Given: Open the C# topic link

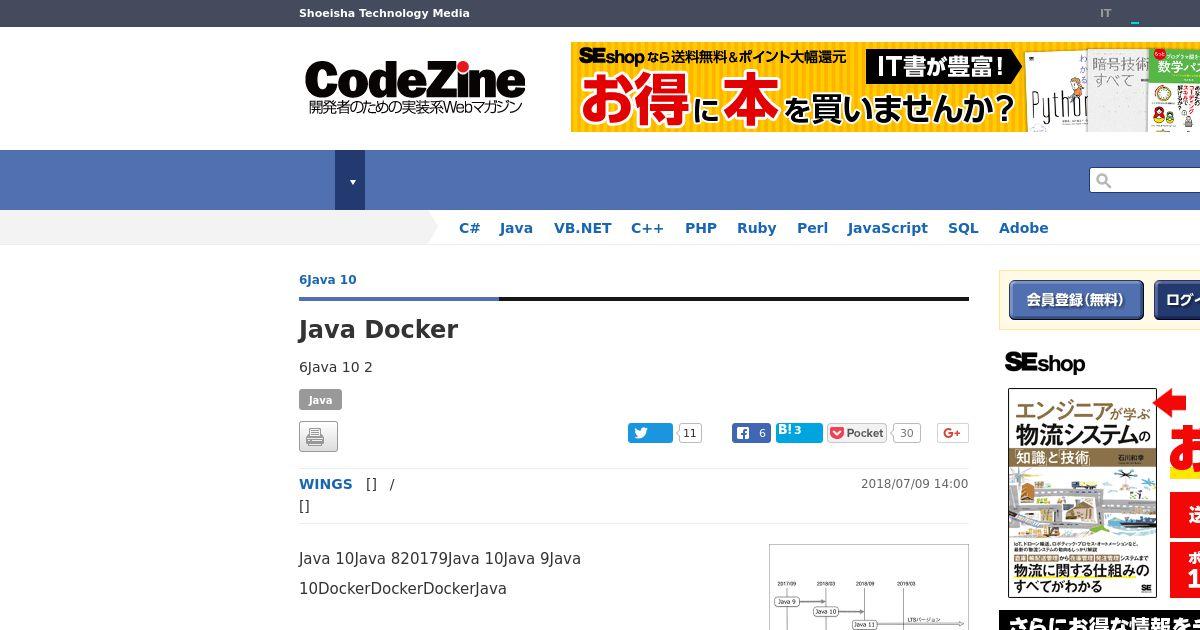Looking at the screenshot, I should [469, 228].
